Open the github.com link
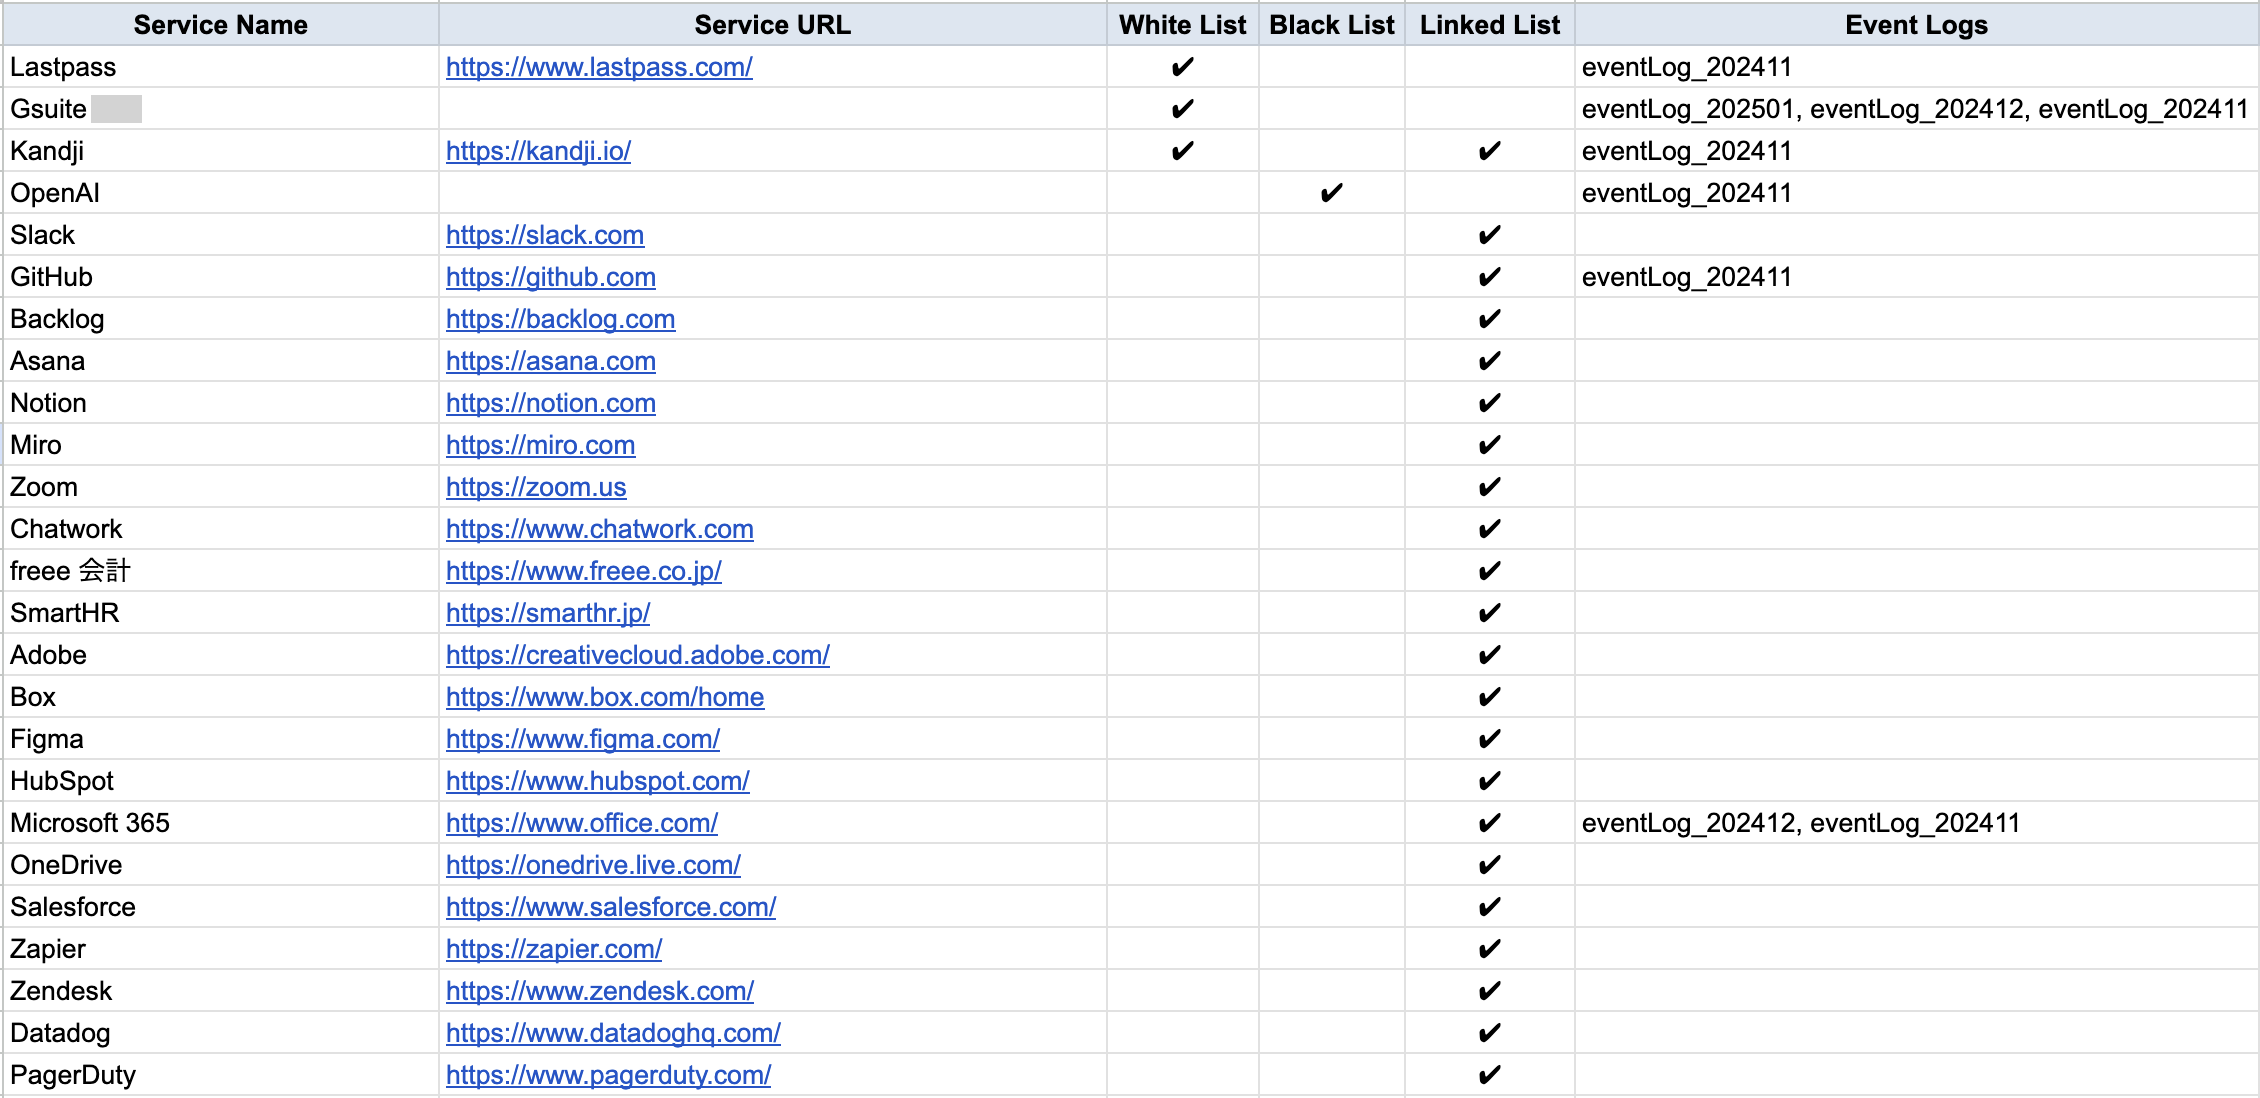2260x1098 pixels. pyautogui.click(x=551, y=277)
